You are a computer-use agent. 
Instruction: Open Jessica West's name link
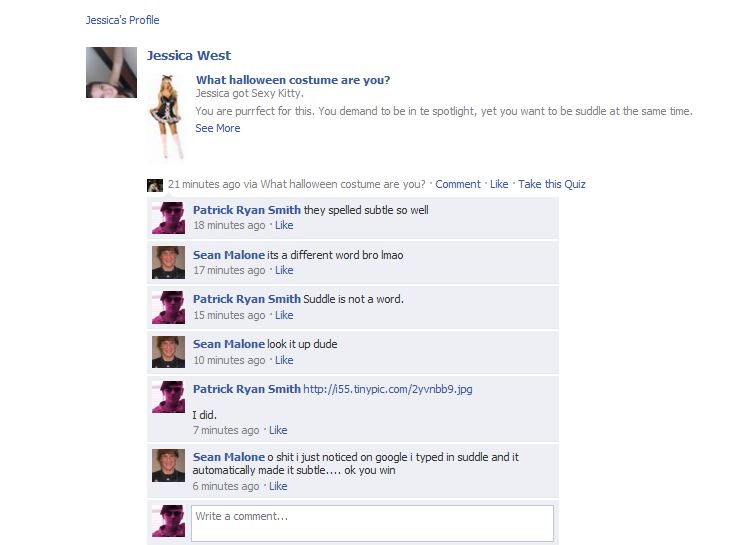(x=188, y=55)
